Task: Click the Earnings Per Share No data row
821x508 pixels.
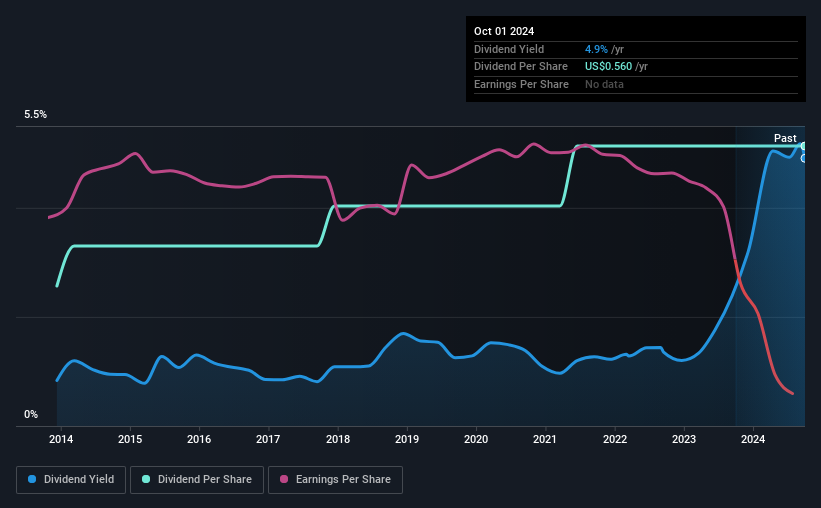Action: tap(636, 84)
